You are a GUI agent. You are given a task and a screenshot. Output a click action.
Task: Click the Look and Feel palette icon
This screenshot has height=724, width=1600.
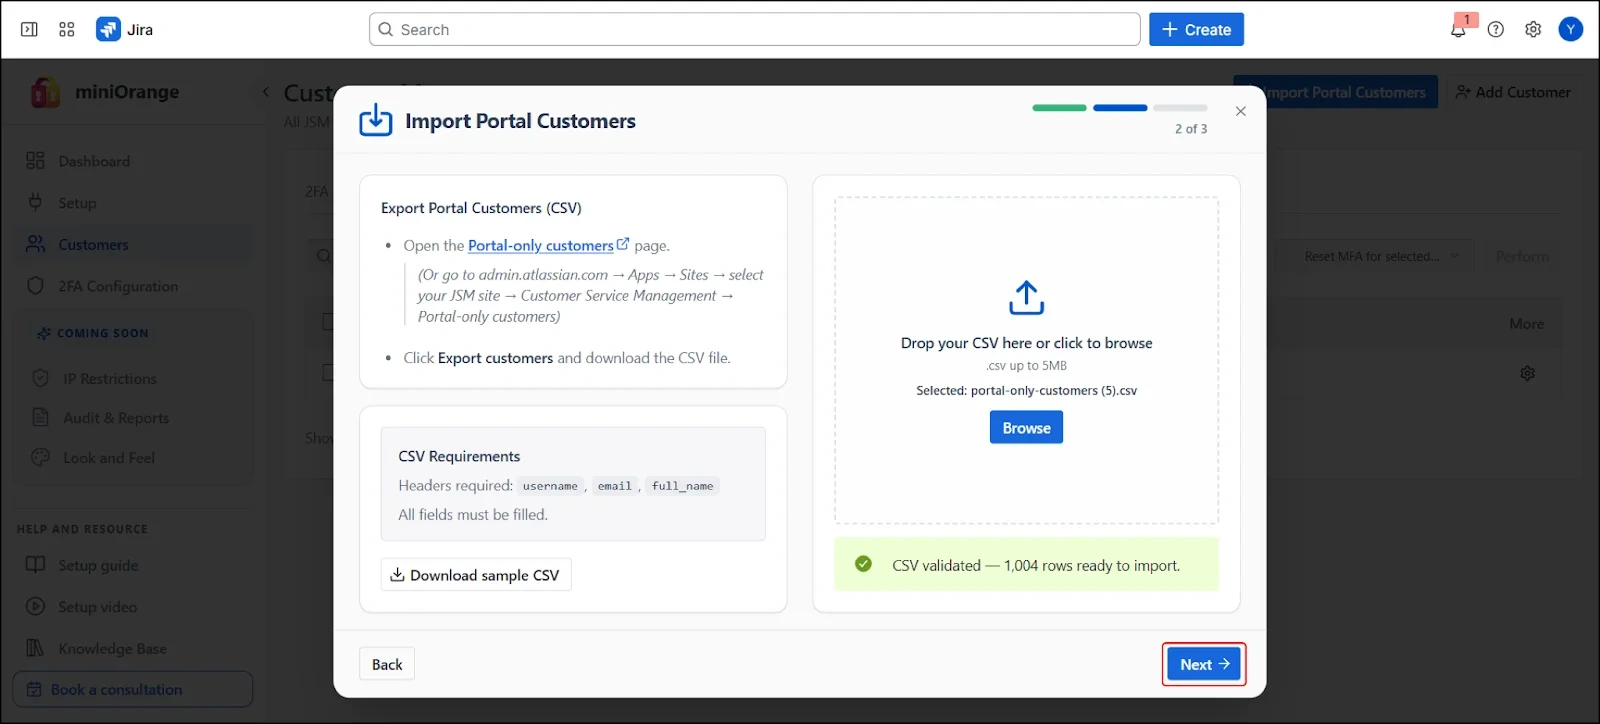click(41, 457)
